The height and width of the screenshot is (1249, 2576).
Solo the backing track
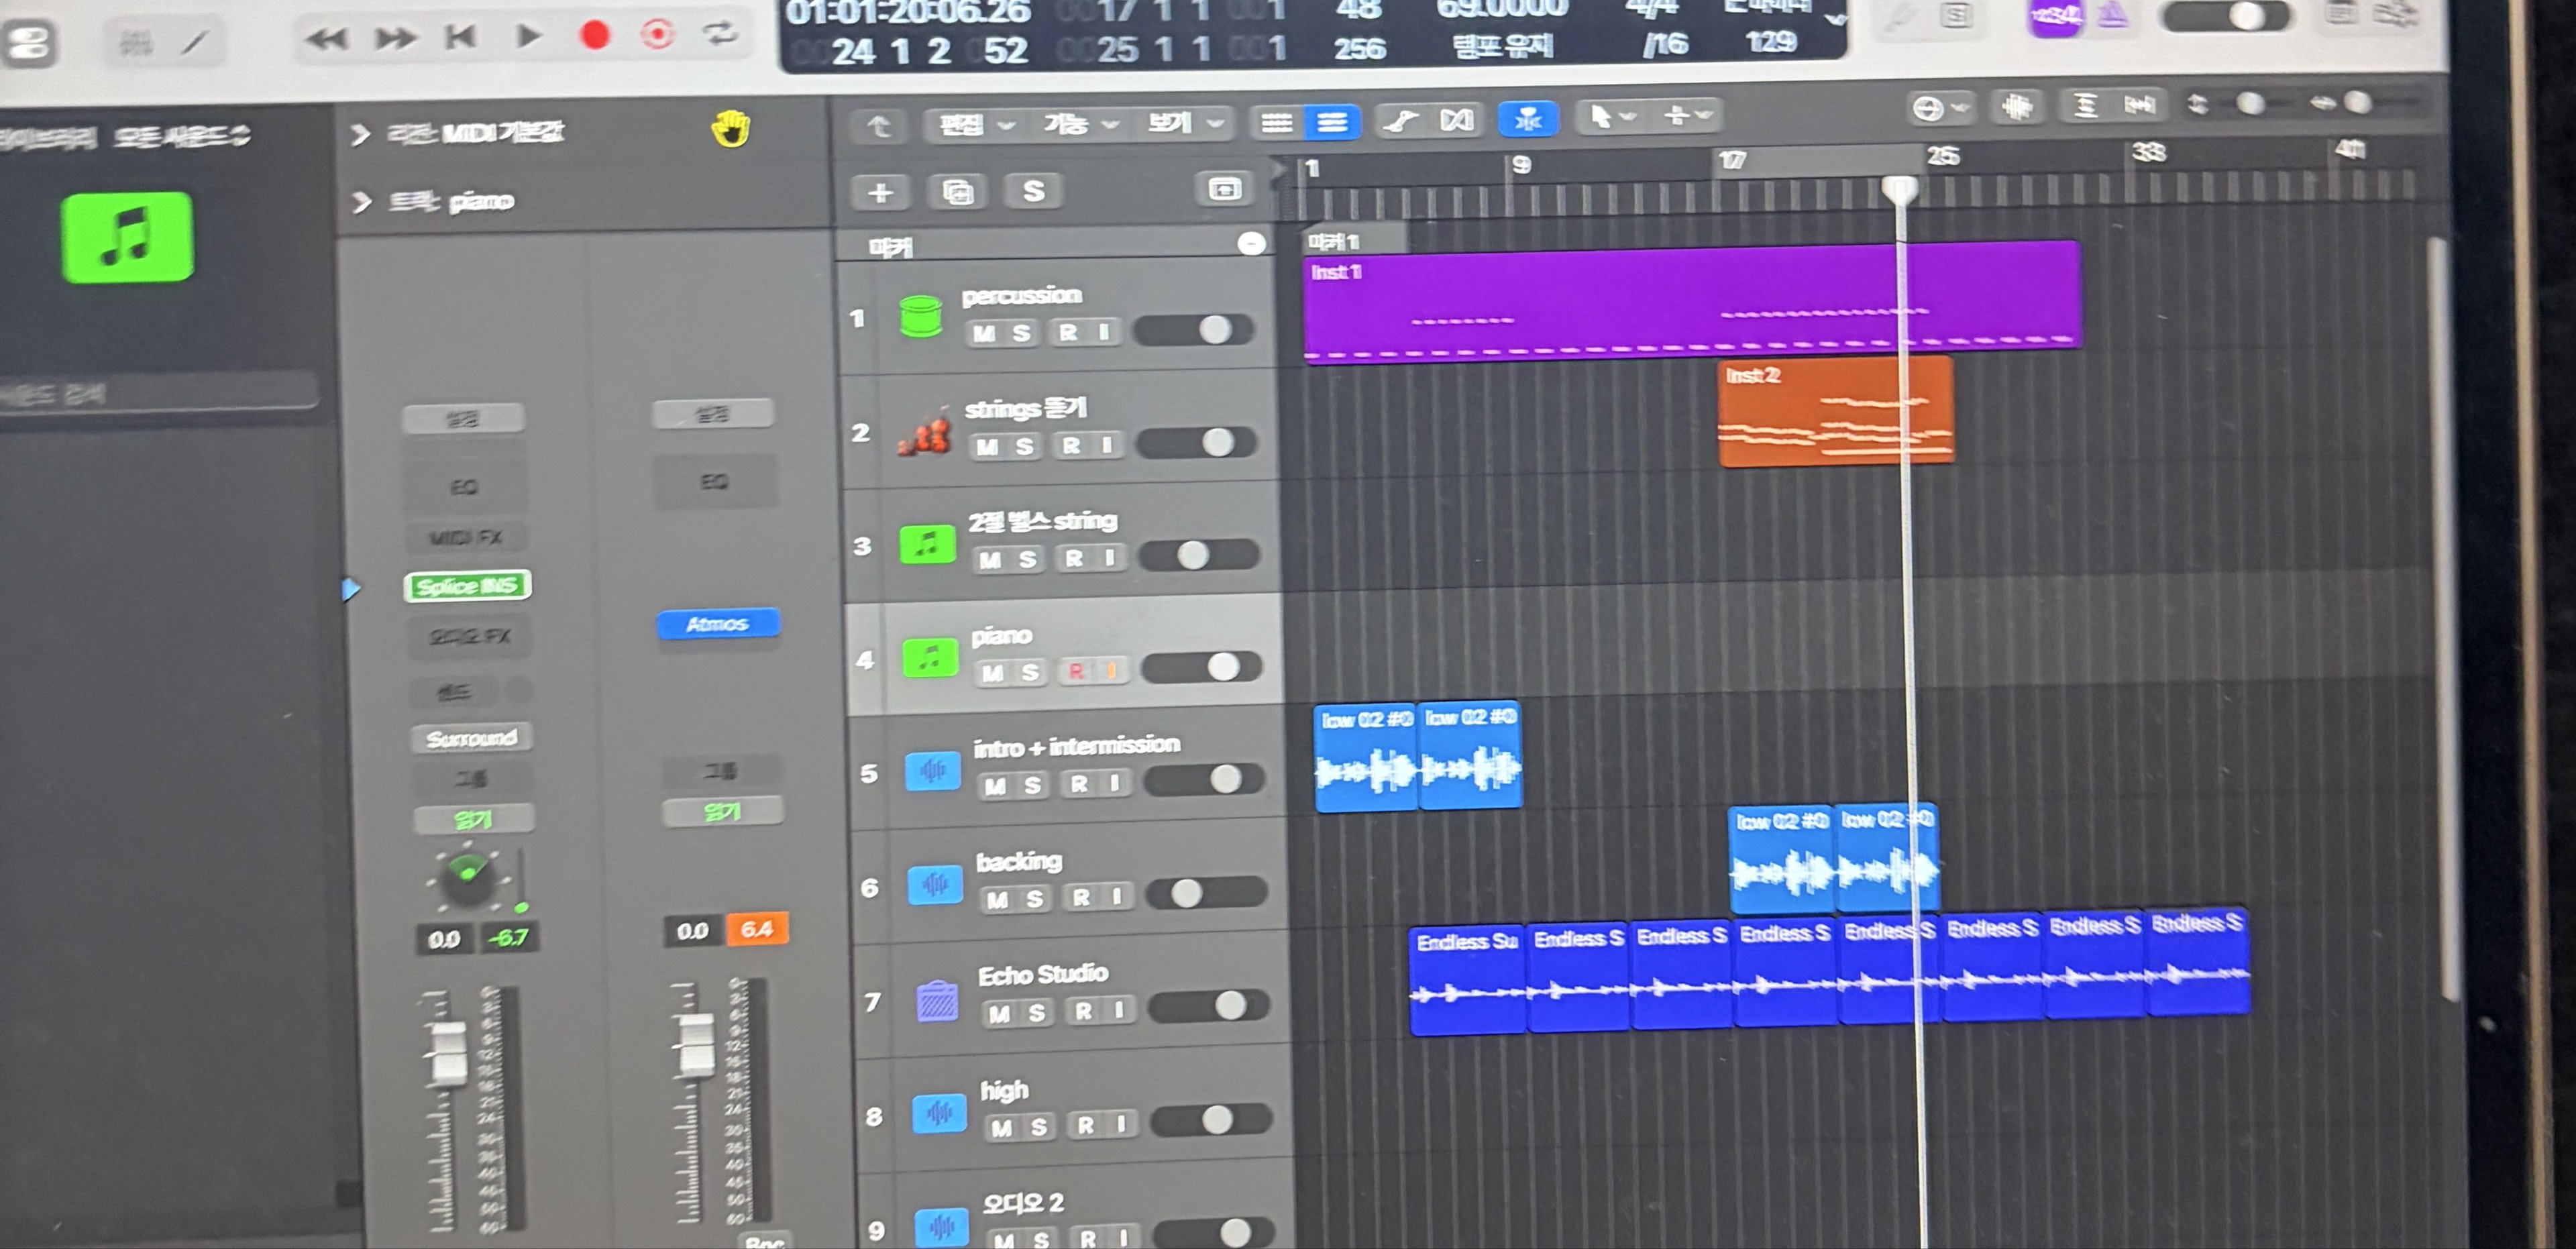tap(1034, 899)
